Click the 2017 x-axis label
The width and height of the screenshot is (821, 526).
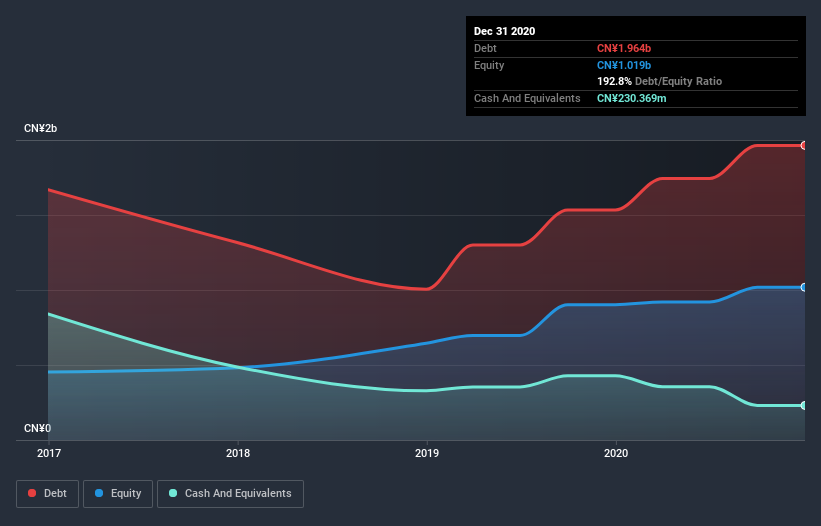[x=49, y=453]
